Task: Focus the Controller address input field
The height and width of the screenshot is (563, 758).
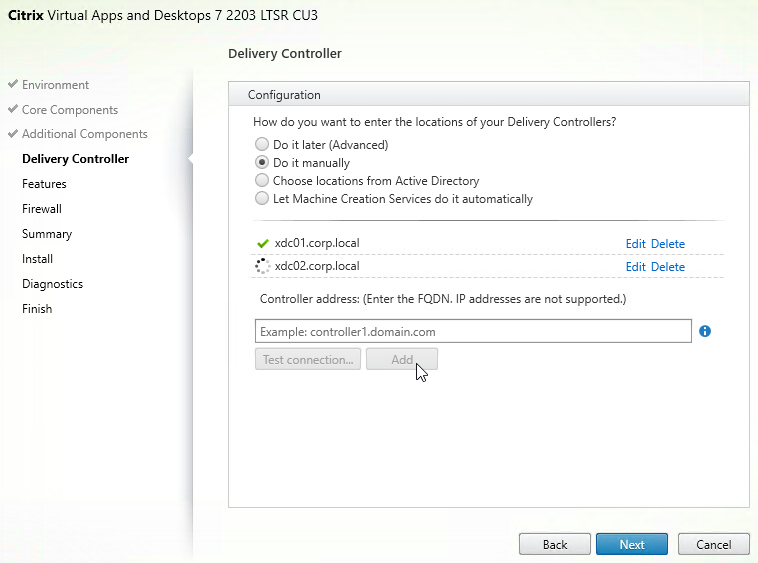Action: click(473, 331)
